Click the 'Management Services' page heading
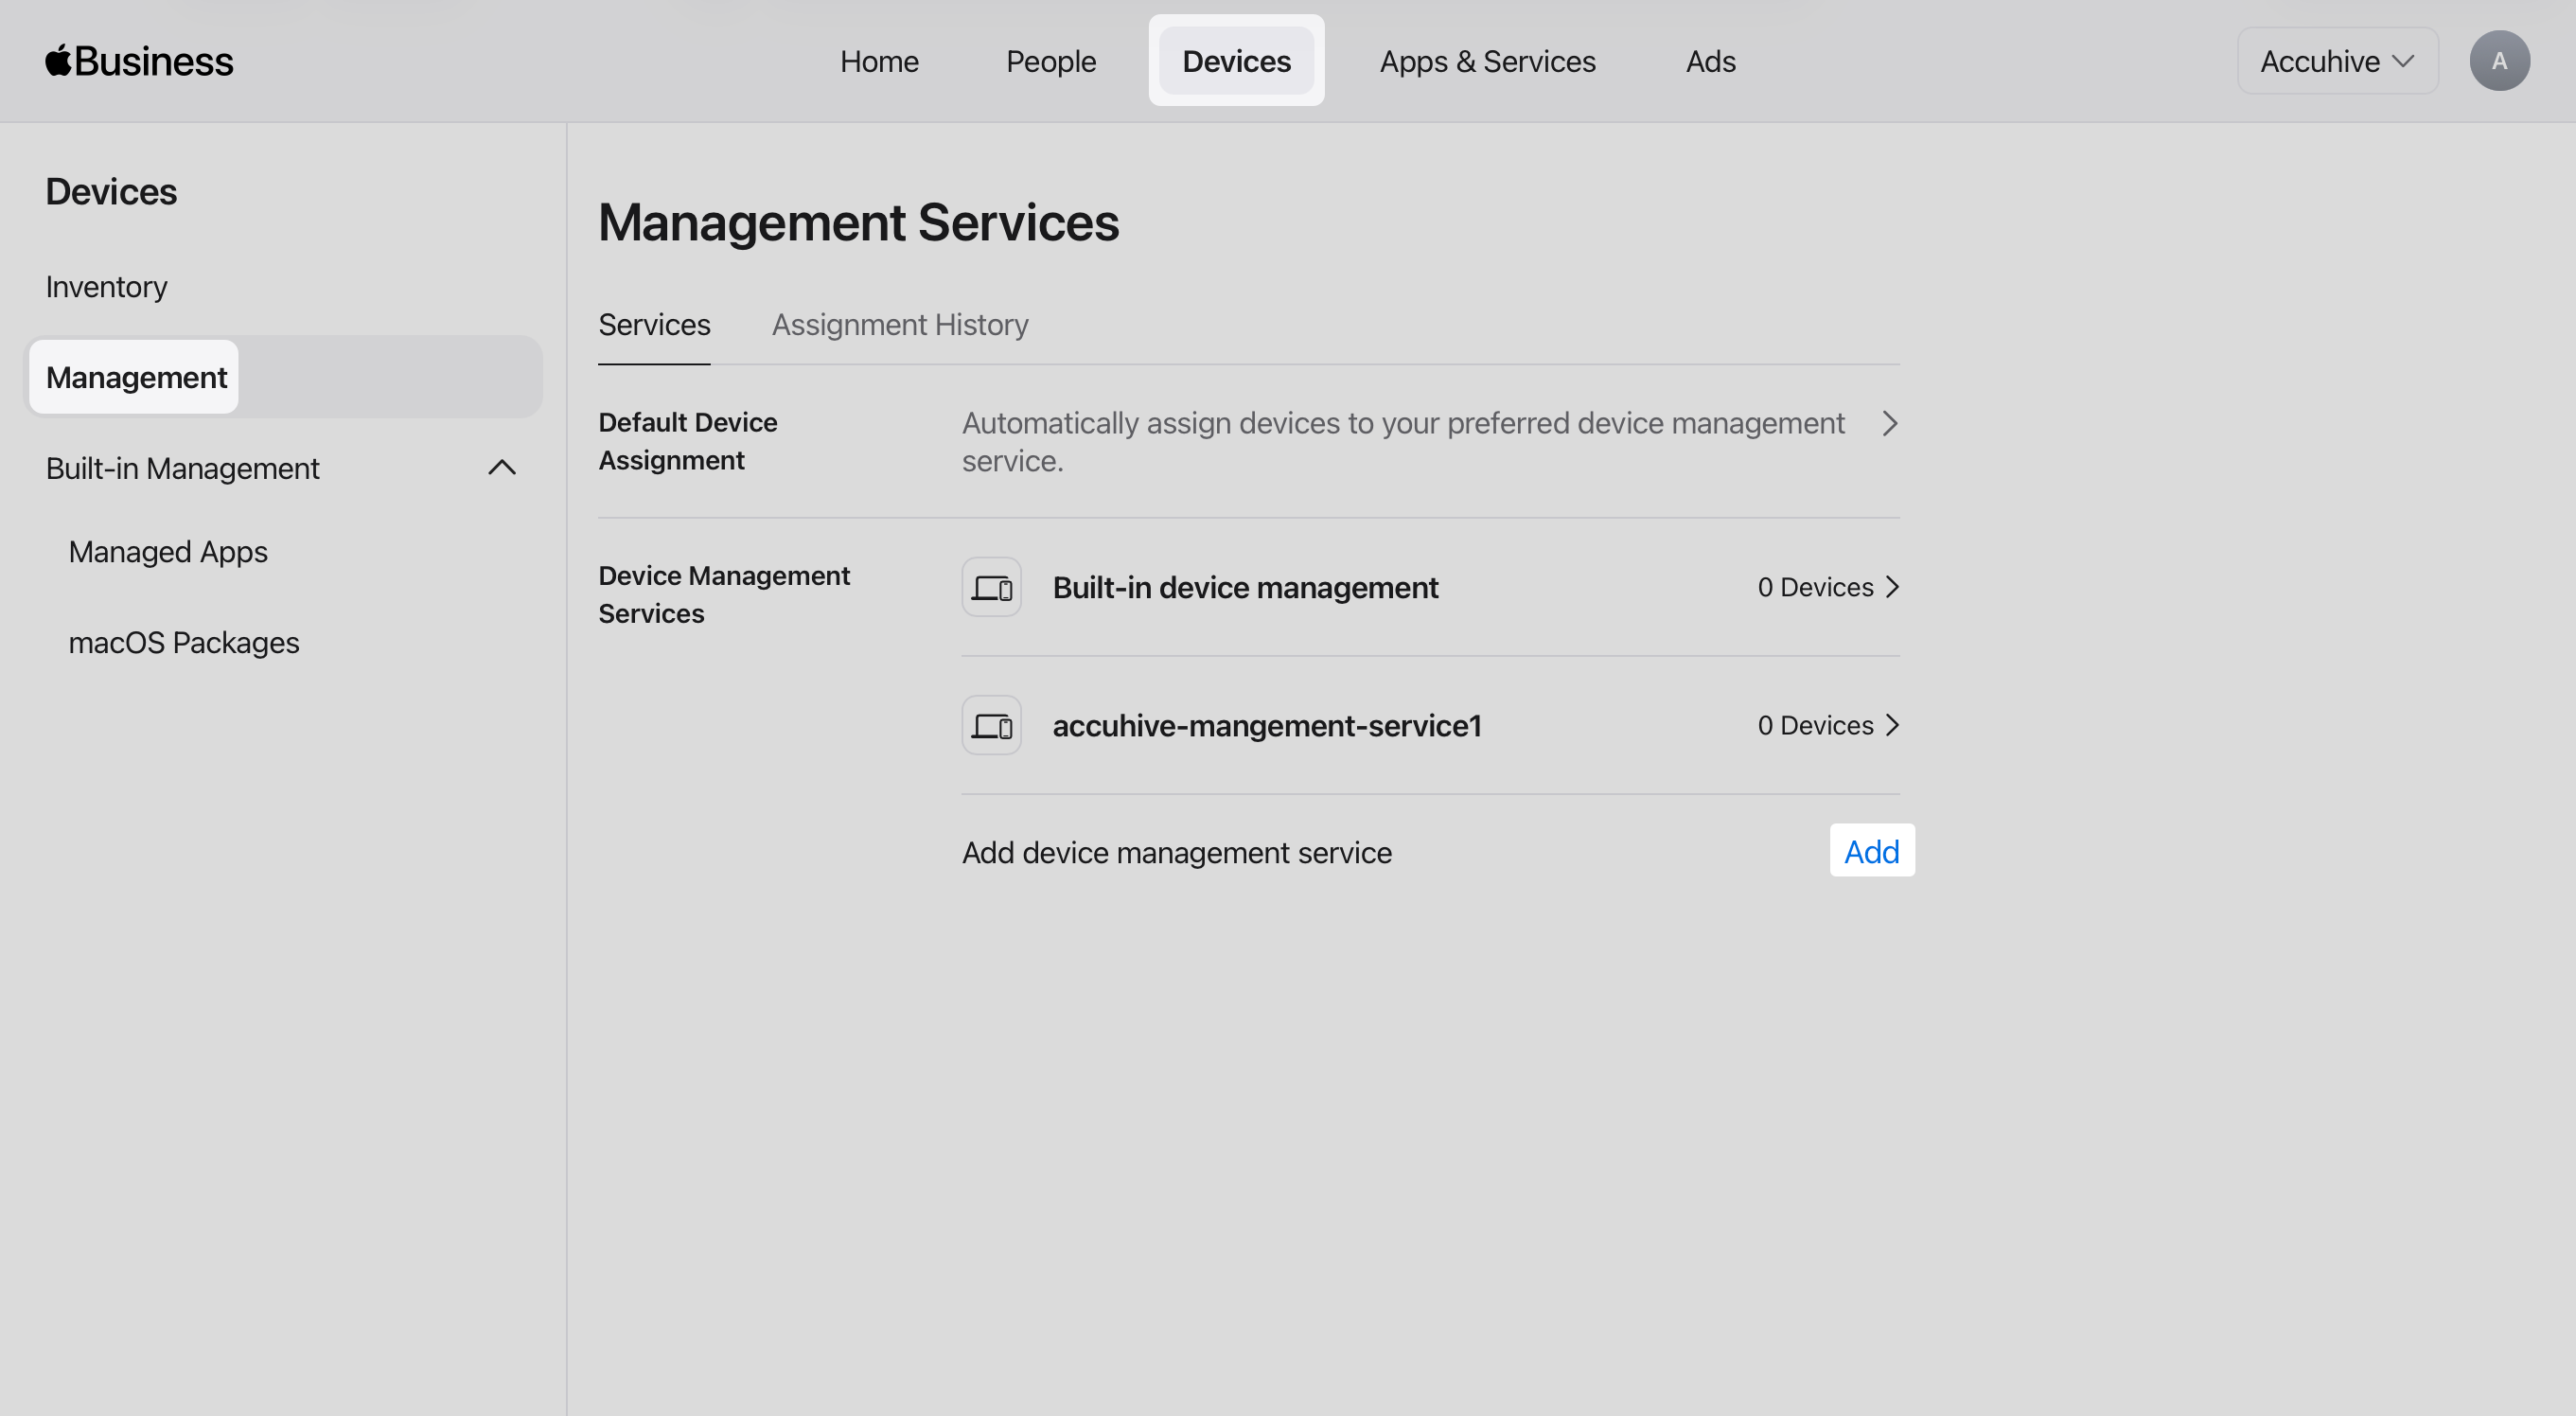Image resolution: width=2576 pixels, height=1416 pixels. (x=858, y=222)
